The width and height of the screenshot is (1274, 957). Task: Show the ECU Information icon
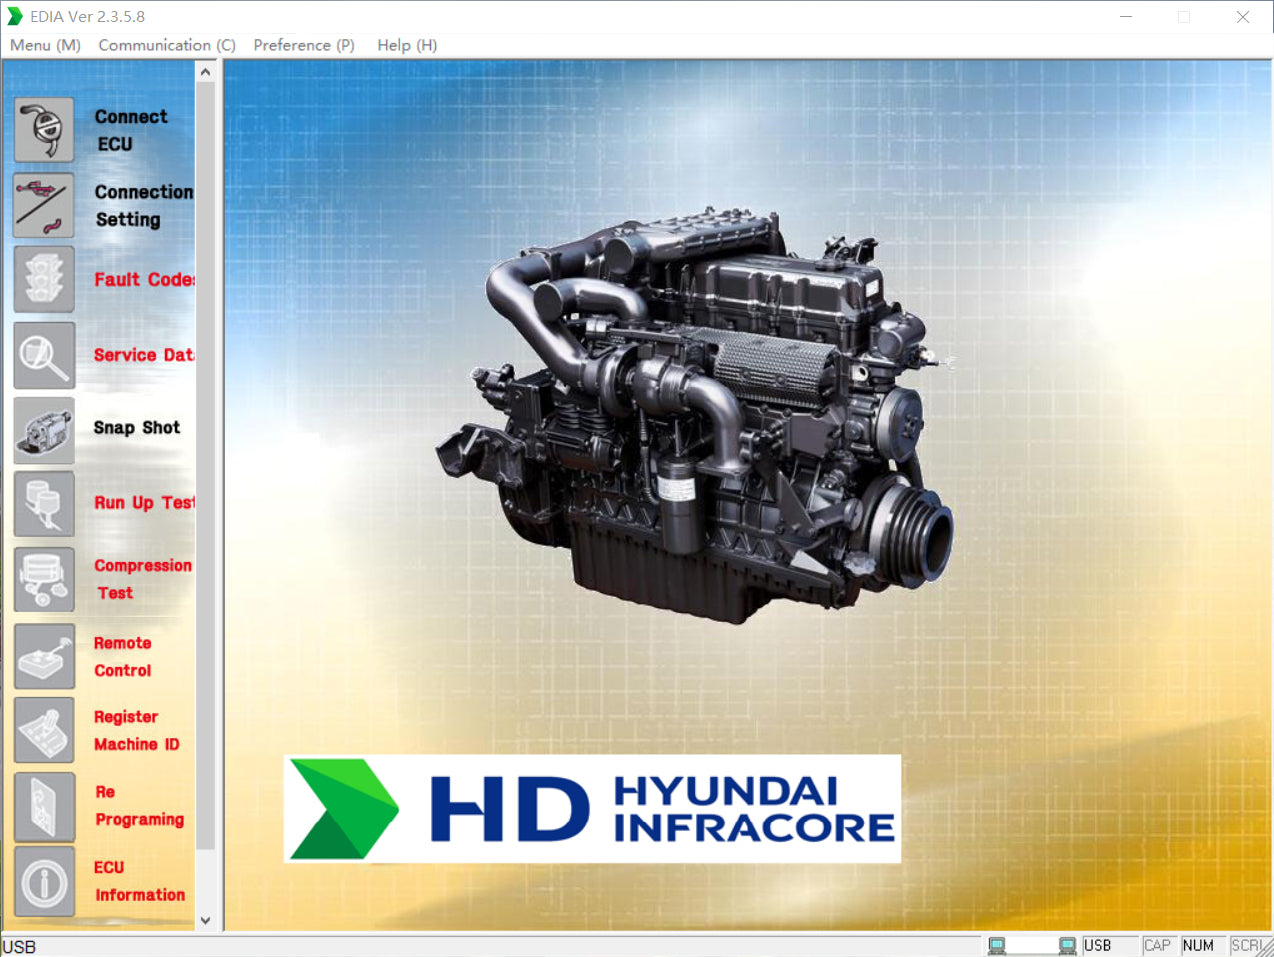[44, 881]
